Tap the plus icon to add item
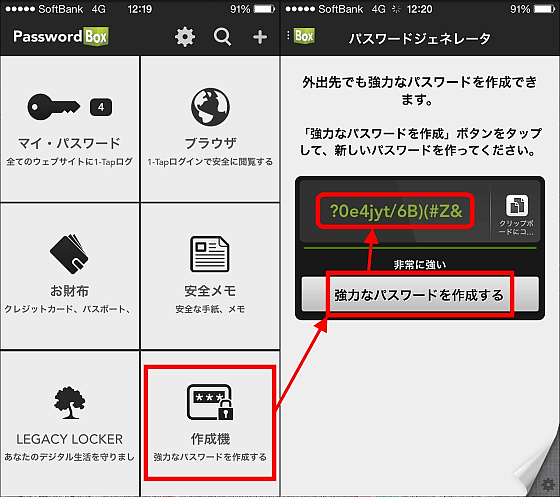 click(x=260, y=37)
